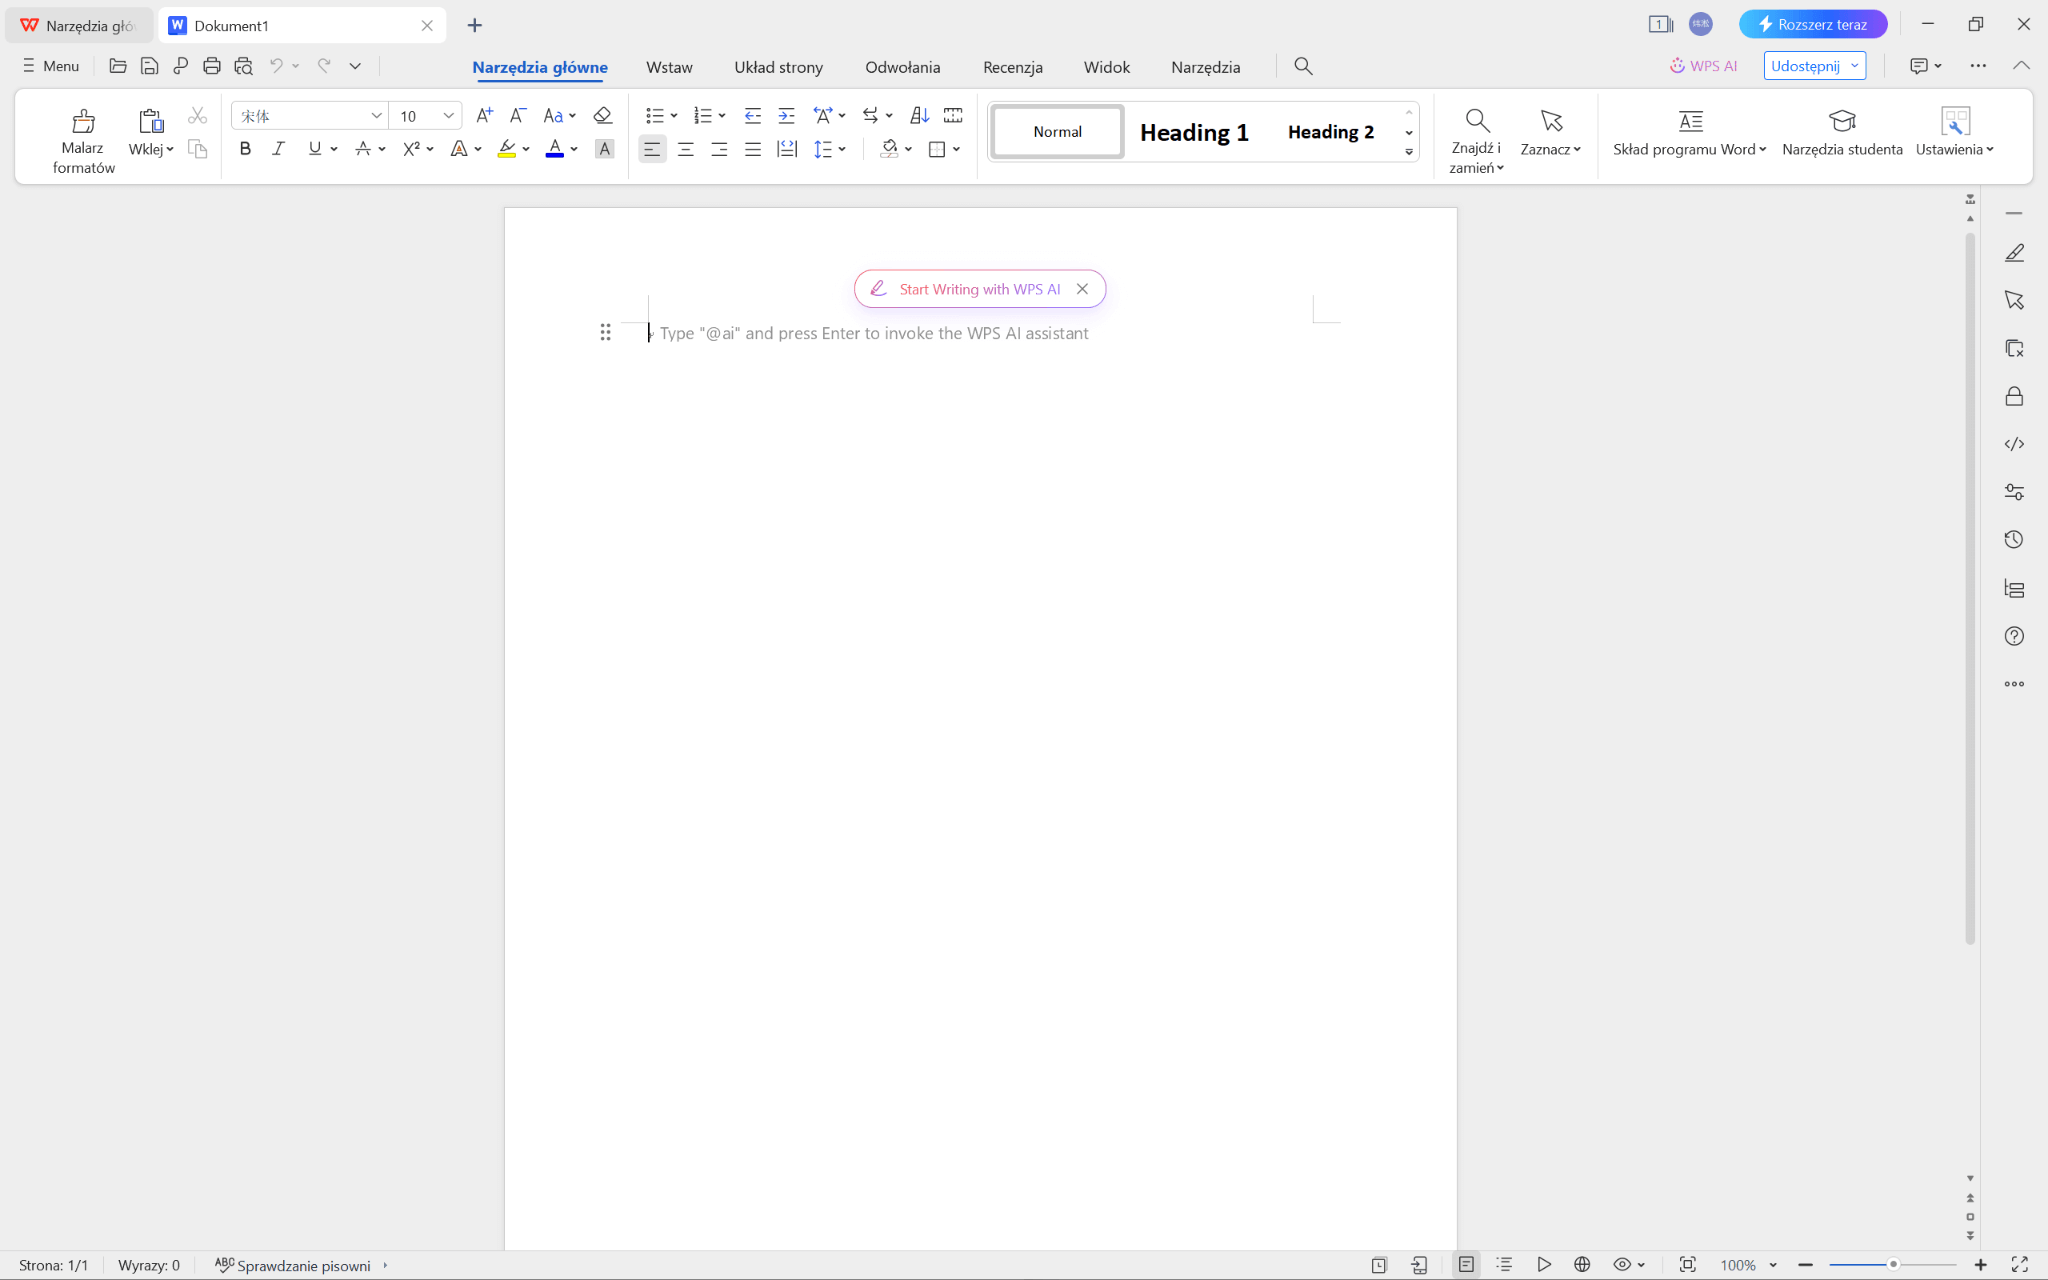Select the version history icon in sidebar

click(x=2015, y=539)
